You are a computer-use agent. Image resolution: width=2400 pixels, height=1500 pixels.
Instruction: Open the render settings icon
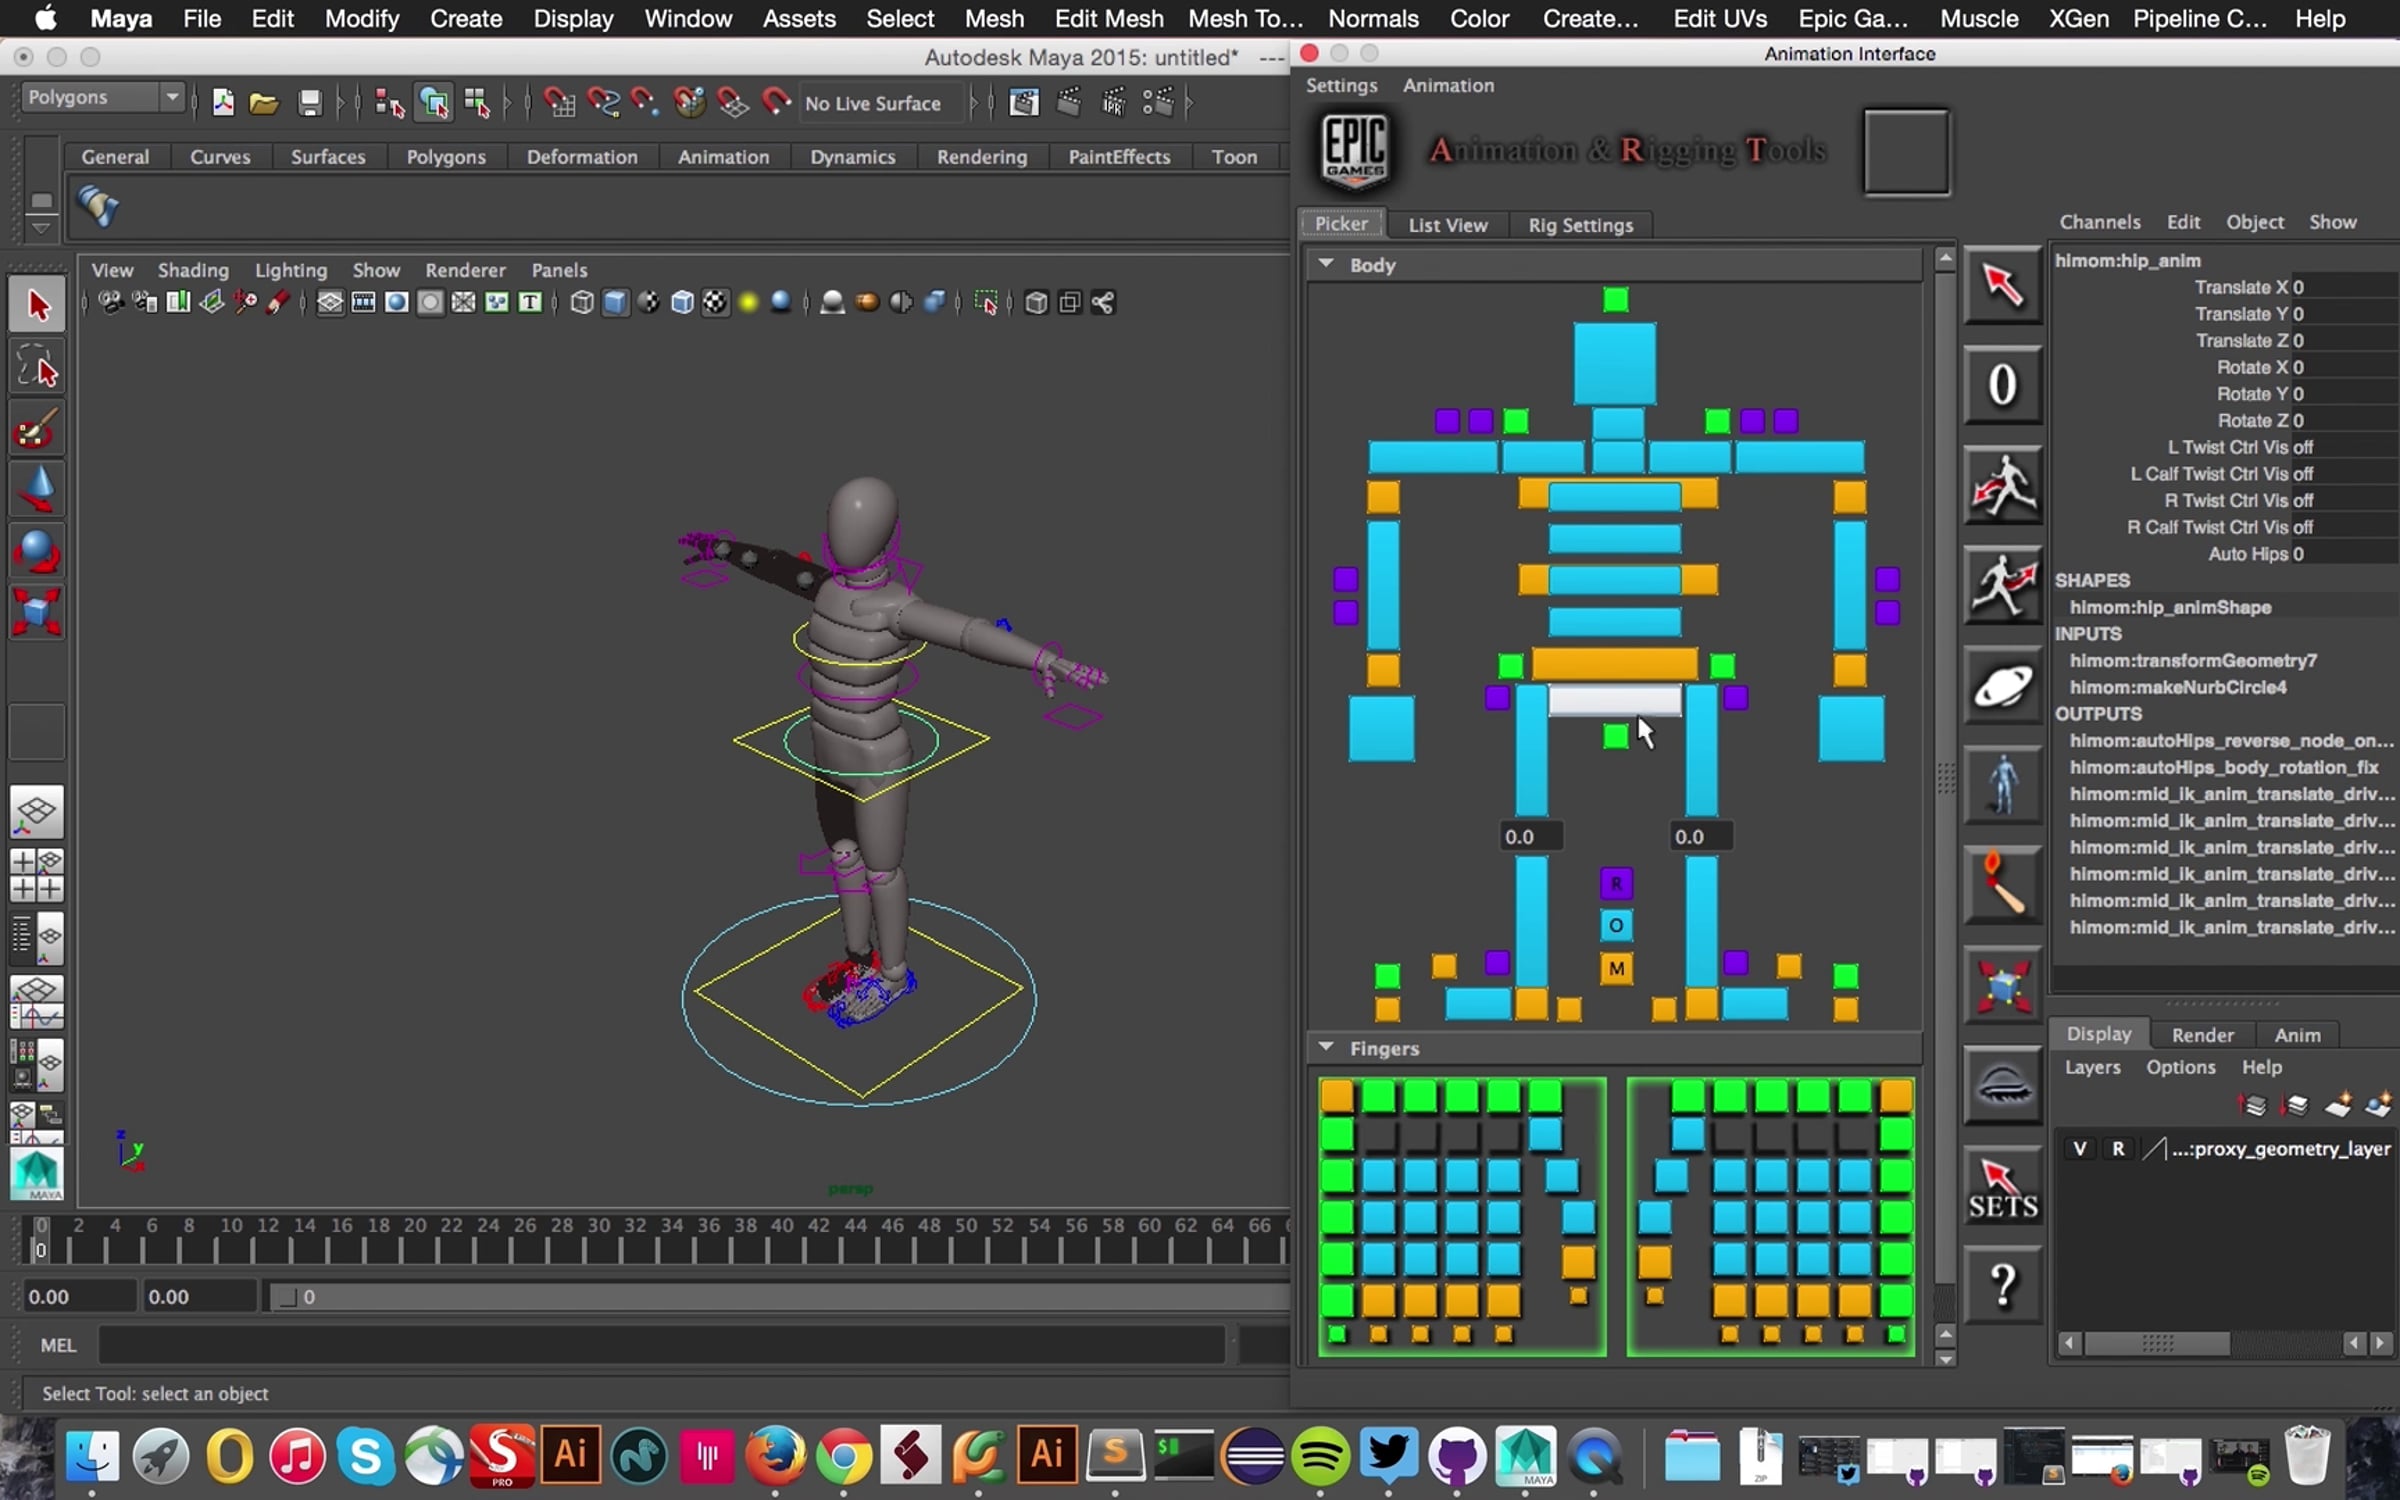pos(1158,102)
